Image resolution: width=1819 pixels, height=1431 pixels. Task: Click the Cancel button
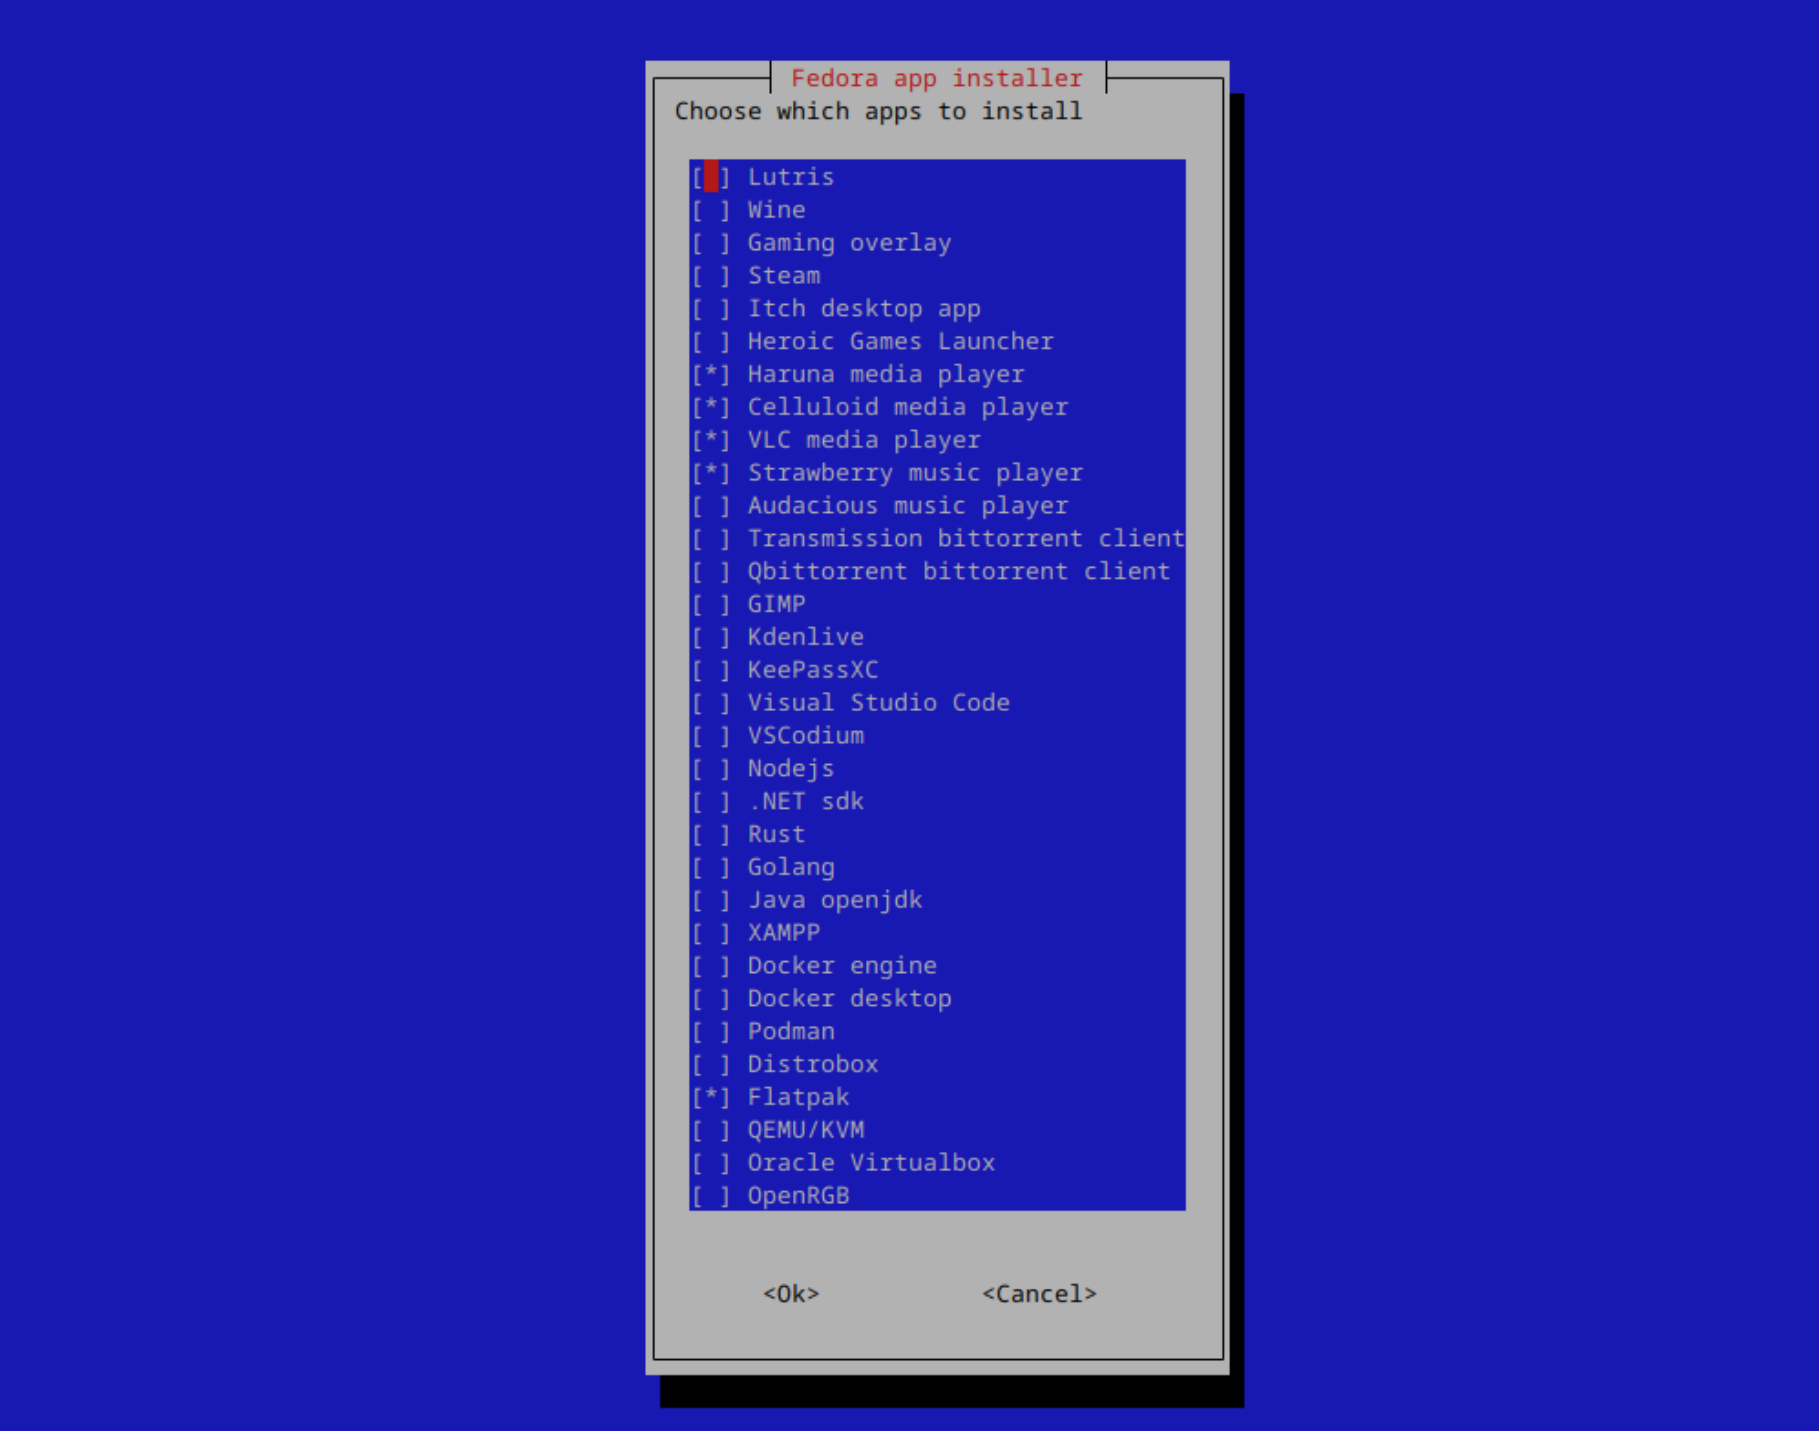[1039, 1294]
